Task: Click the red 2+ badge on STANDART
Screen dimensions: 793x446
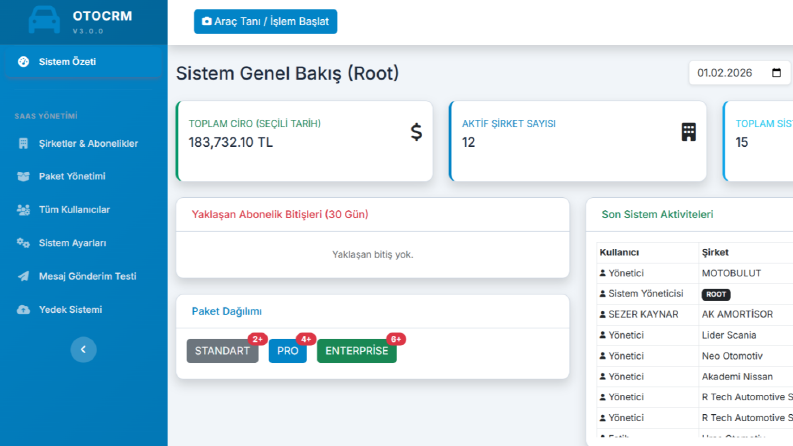Action: (257, 339)
